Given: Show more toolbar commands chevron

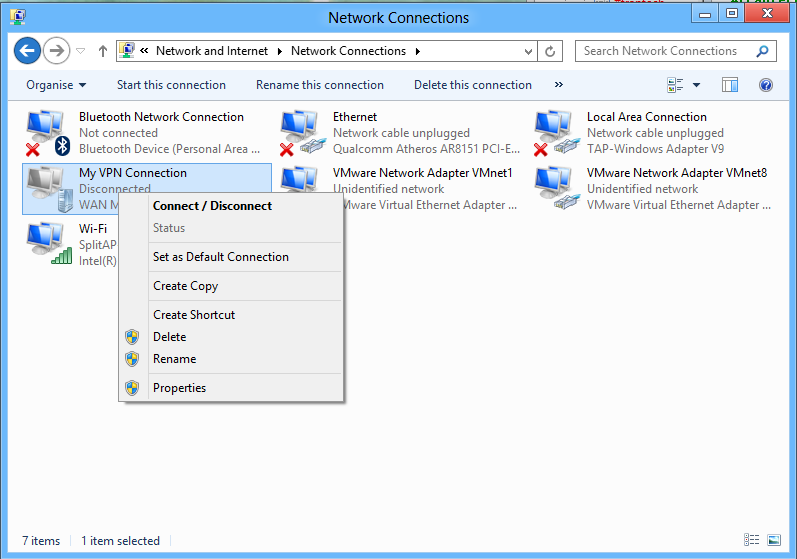Looking at the screenshot, I should (x=558, y=85).
